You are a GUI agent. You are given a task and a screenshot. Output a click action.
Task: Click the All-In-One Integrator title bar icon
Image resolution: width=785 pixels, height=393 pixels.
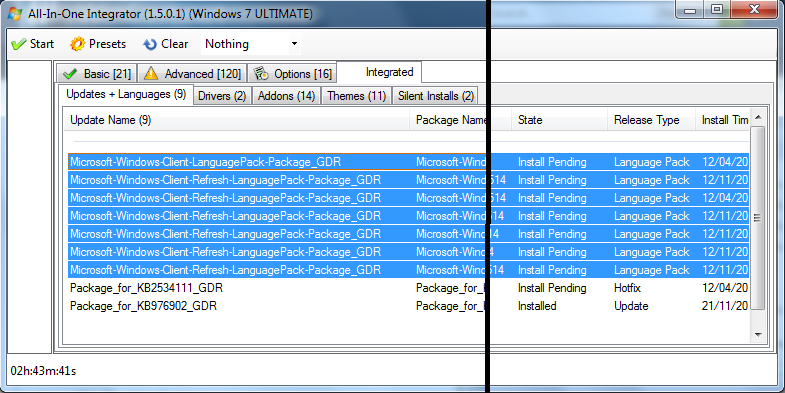(15, 14)
